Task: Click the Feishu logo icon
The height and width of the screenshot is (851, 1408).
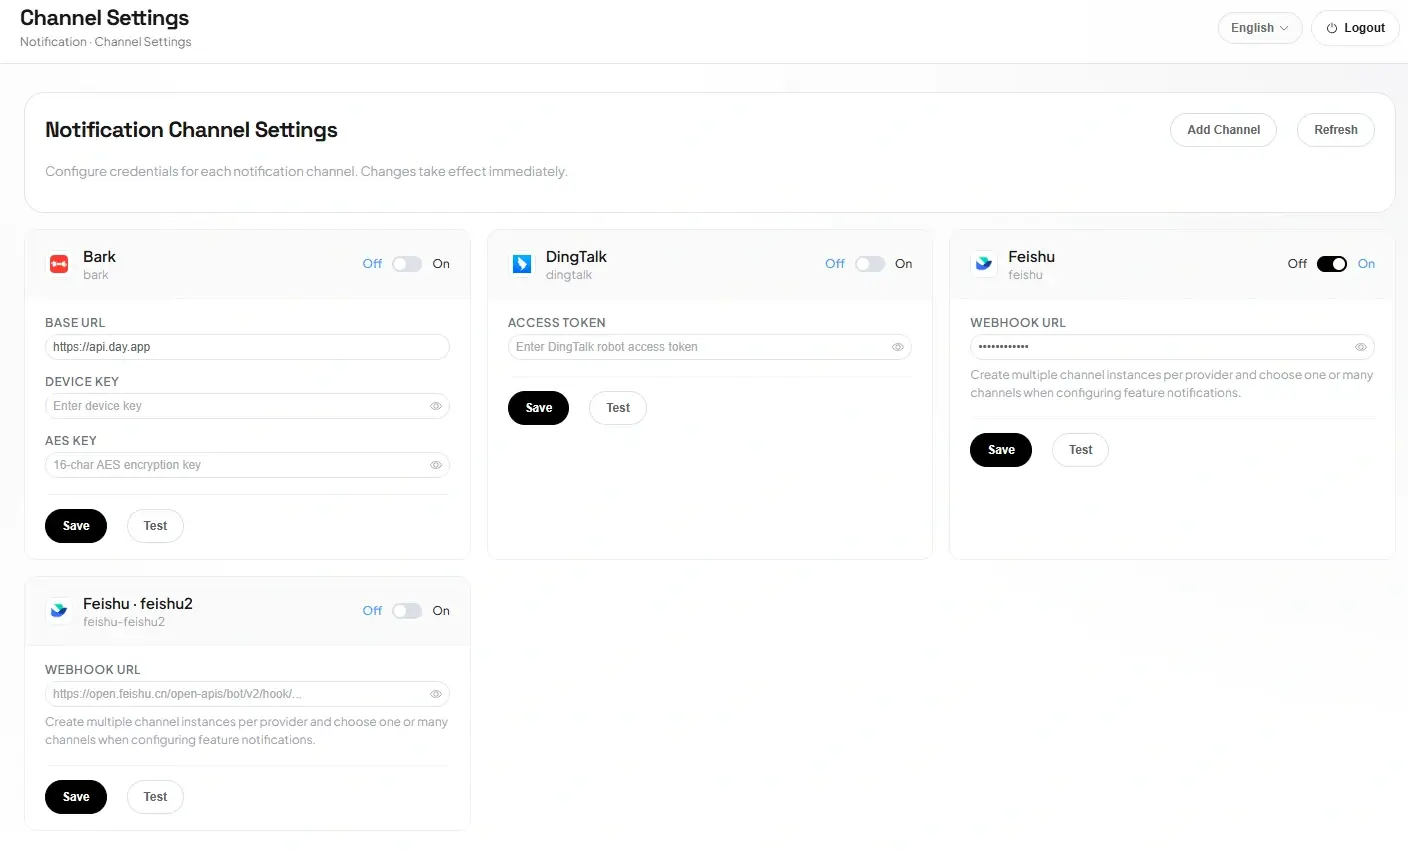Action: (x=984, y=264)
